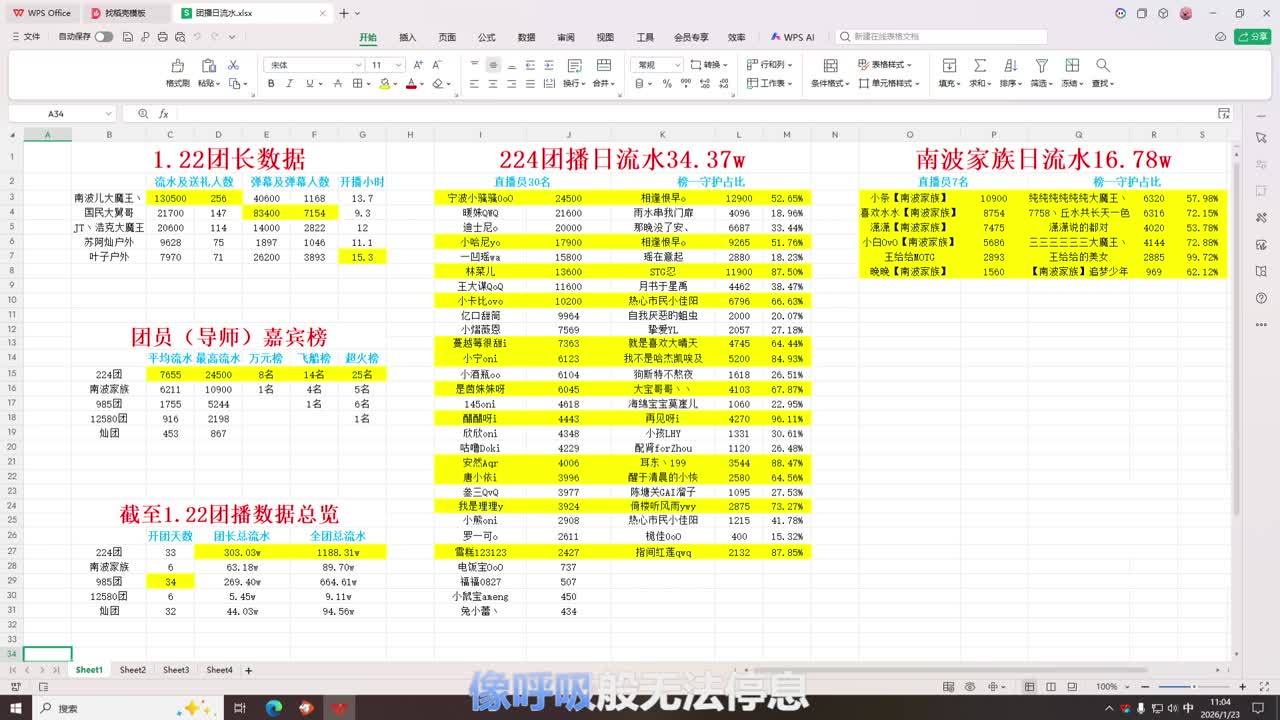The image size is (1280, 720).
Task: Click the Cut scissors icon
Action: (233, 65)
